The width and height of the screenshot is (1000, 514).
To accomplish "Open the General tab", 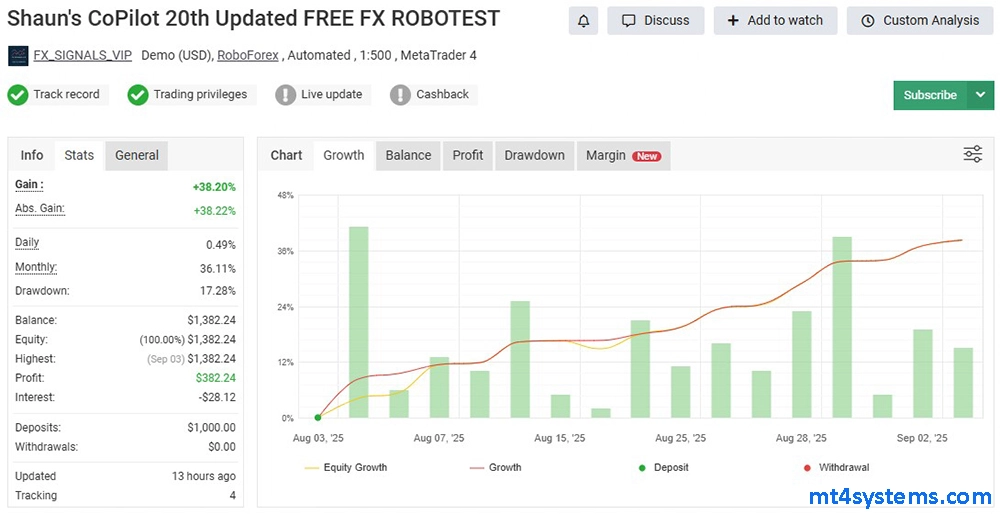I will (x=137, y=155).
